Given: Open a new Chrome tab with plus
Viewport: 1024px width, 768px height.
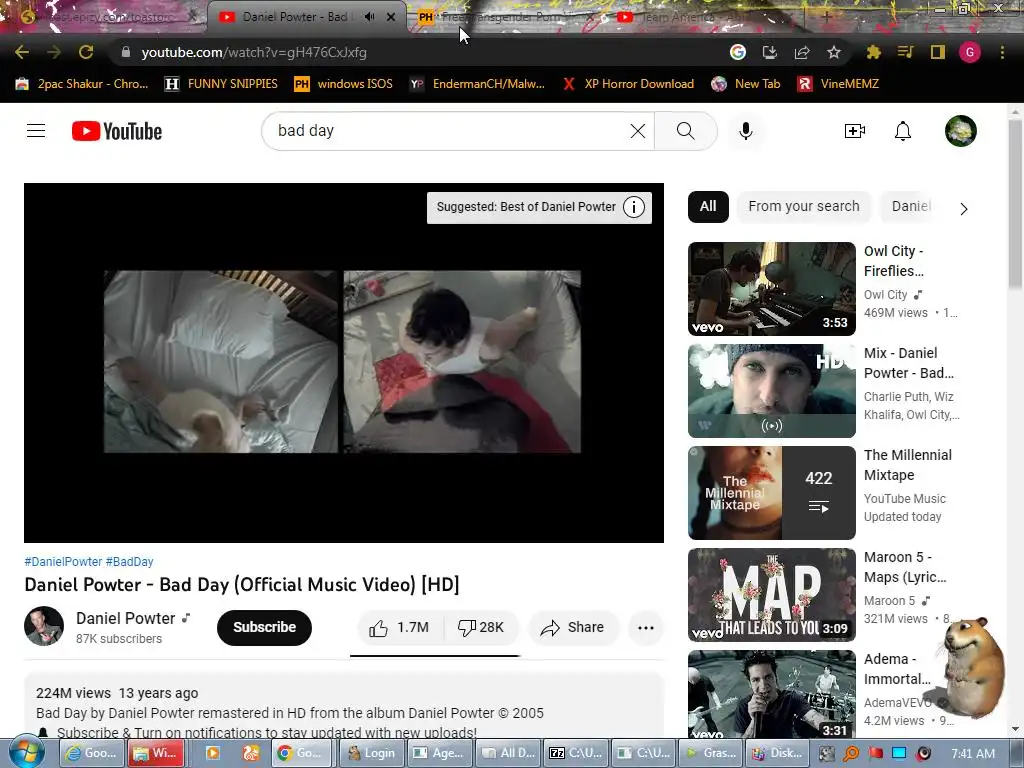Looking at the screenshot, I should pos(827,17).
